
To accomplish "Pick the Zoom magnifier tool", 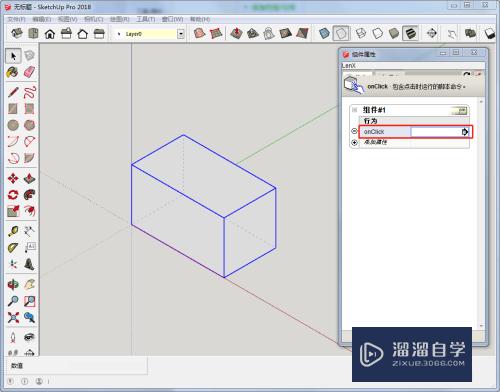I will [x=13, y=301].
